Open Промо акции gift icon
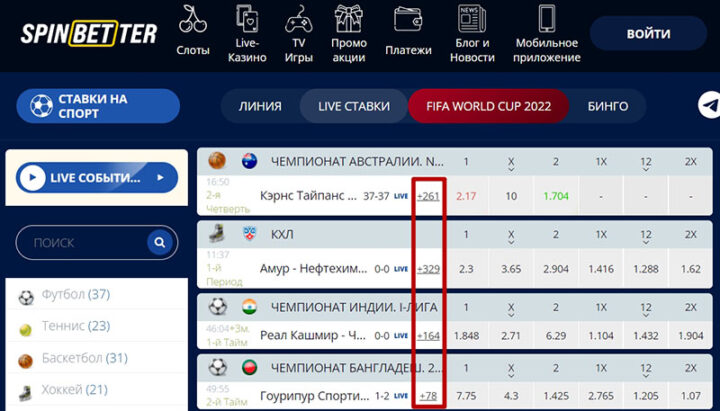The image size is (720, 411). tap(349, 18)
